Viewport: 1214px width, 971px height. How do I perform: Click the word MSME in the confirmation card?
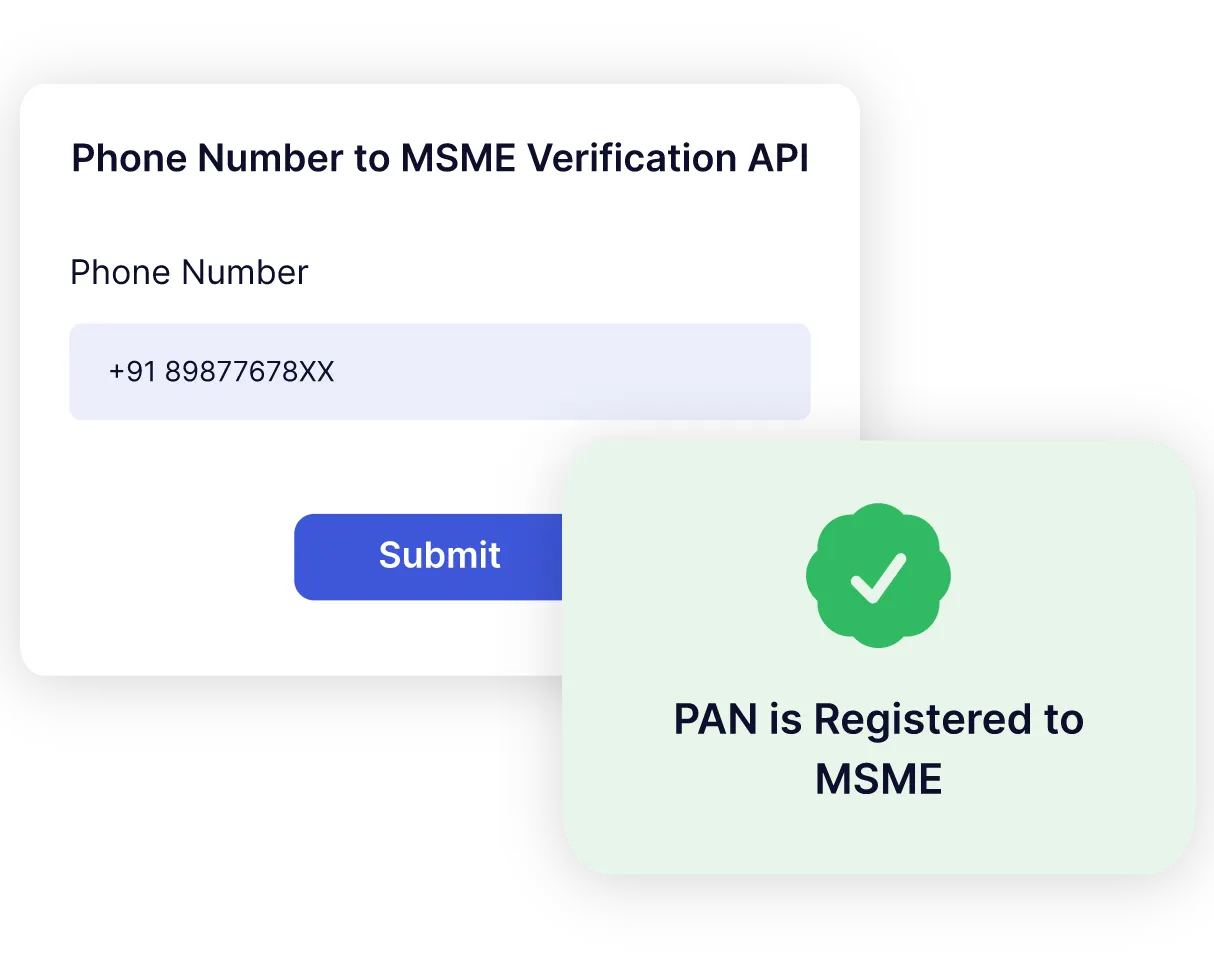click(x=878, y=779)
